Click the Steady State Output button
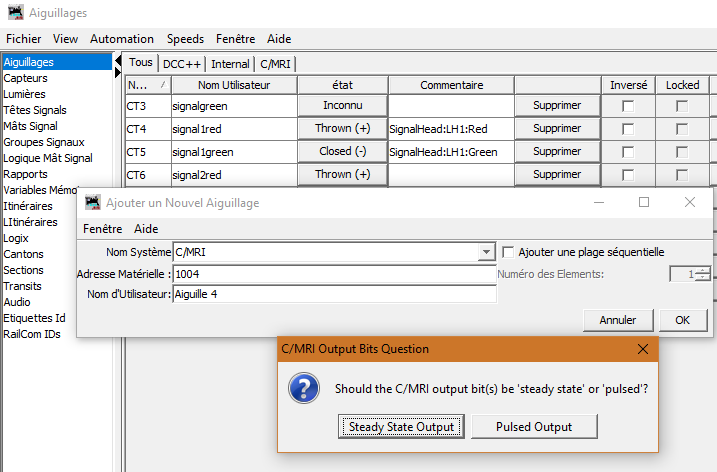The width and height of the screenshot is (717, 472). (401, 427)
